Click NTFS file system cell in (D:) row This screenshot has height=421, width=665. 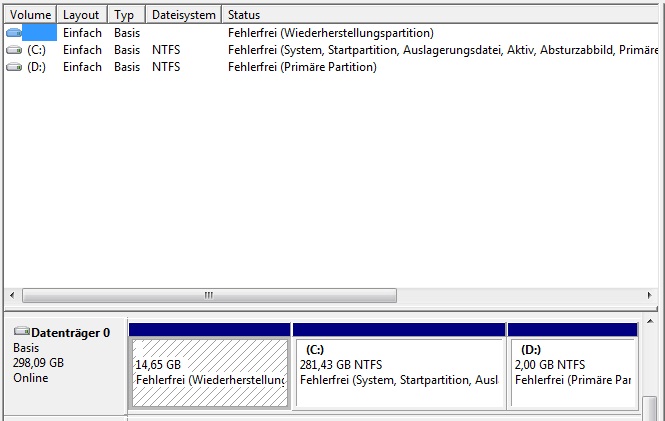[166, 67]
